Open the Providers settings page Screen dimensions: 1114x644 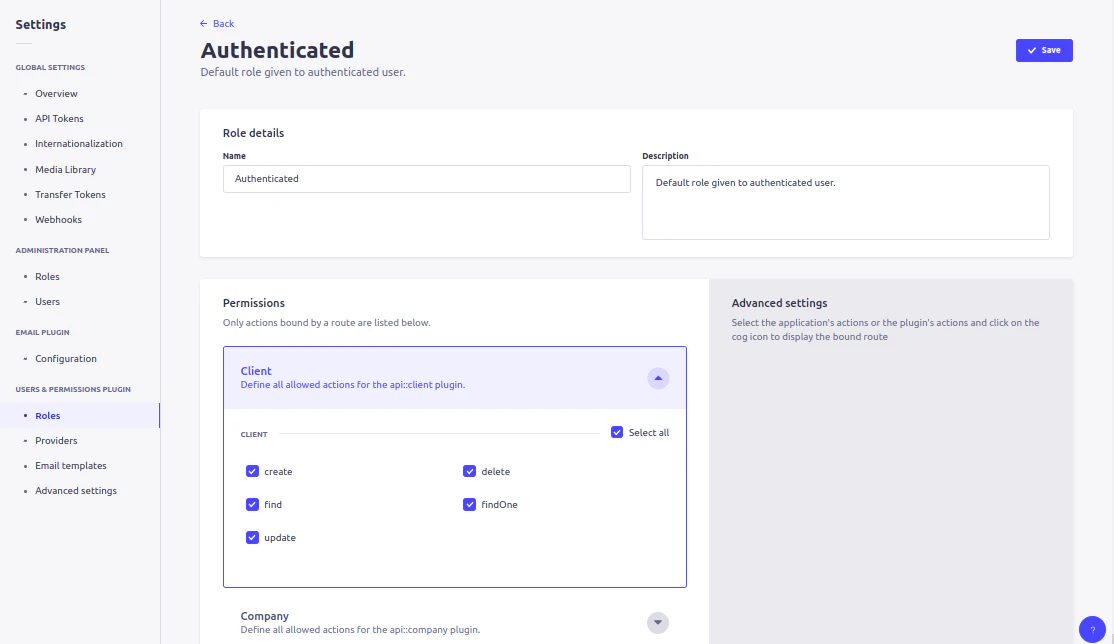click(x=56, y=440)
